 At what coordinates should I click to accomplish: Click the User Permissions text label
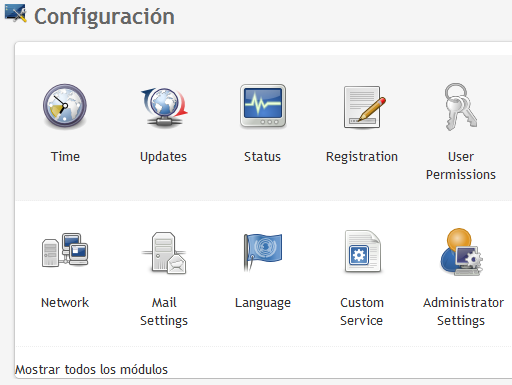point(461,166)
